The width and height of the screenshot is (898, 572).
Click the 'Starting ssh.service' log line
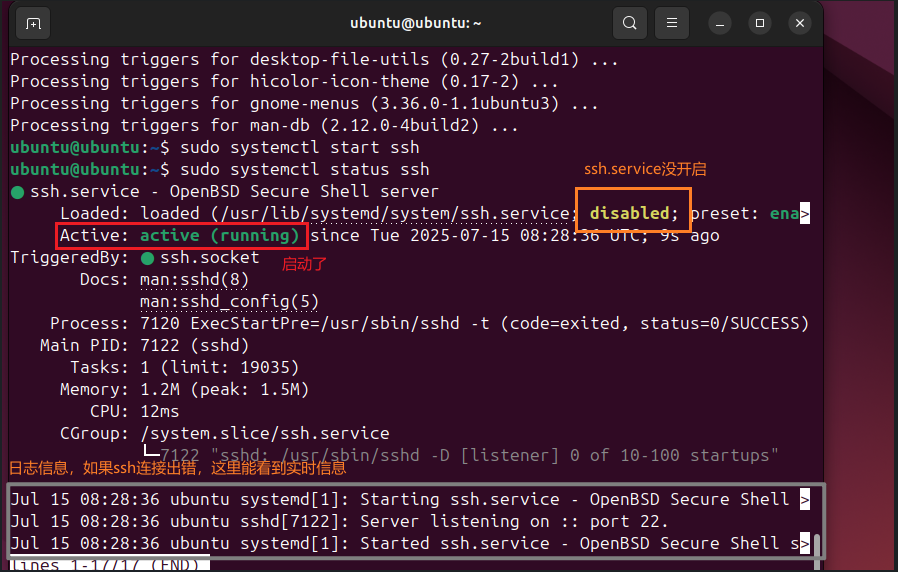[409, 500]
